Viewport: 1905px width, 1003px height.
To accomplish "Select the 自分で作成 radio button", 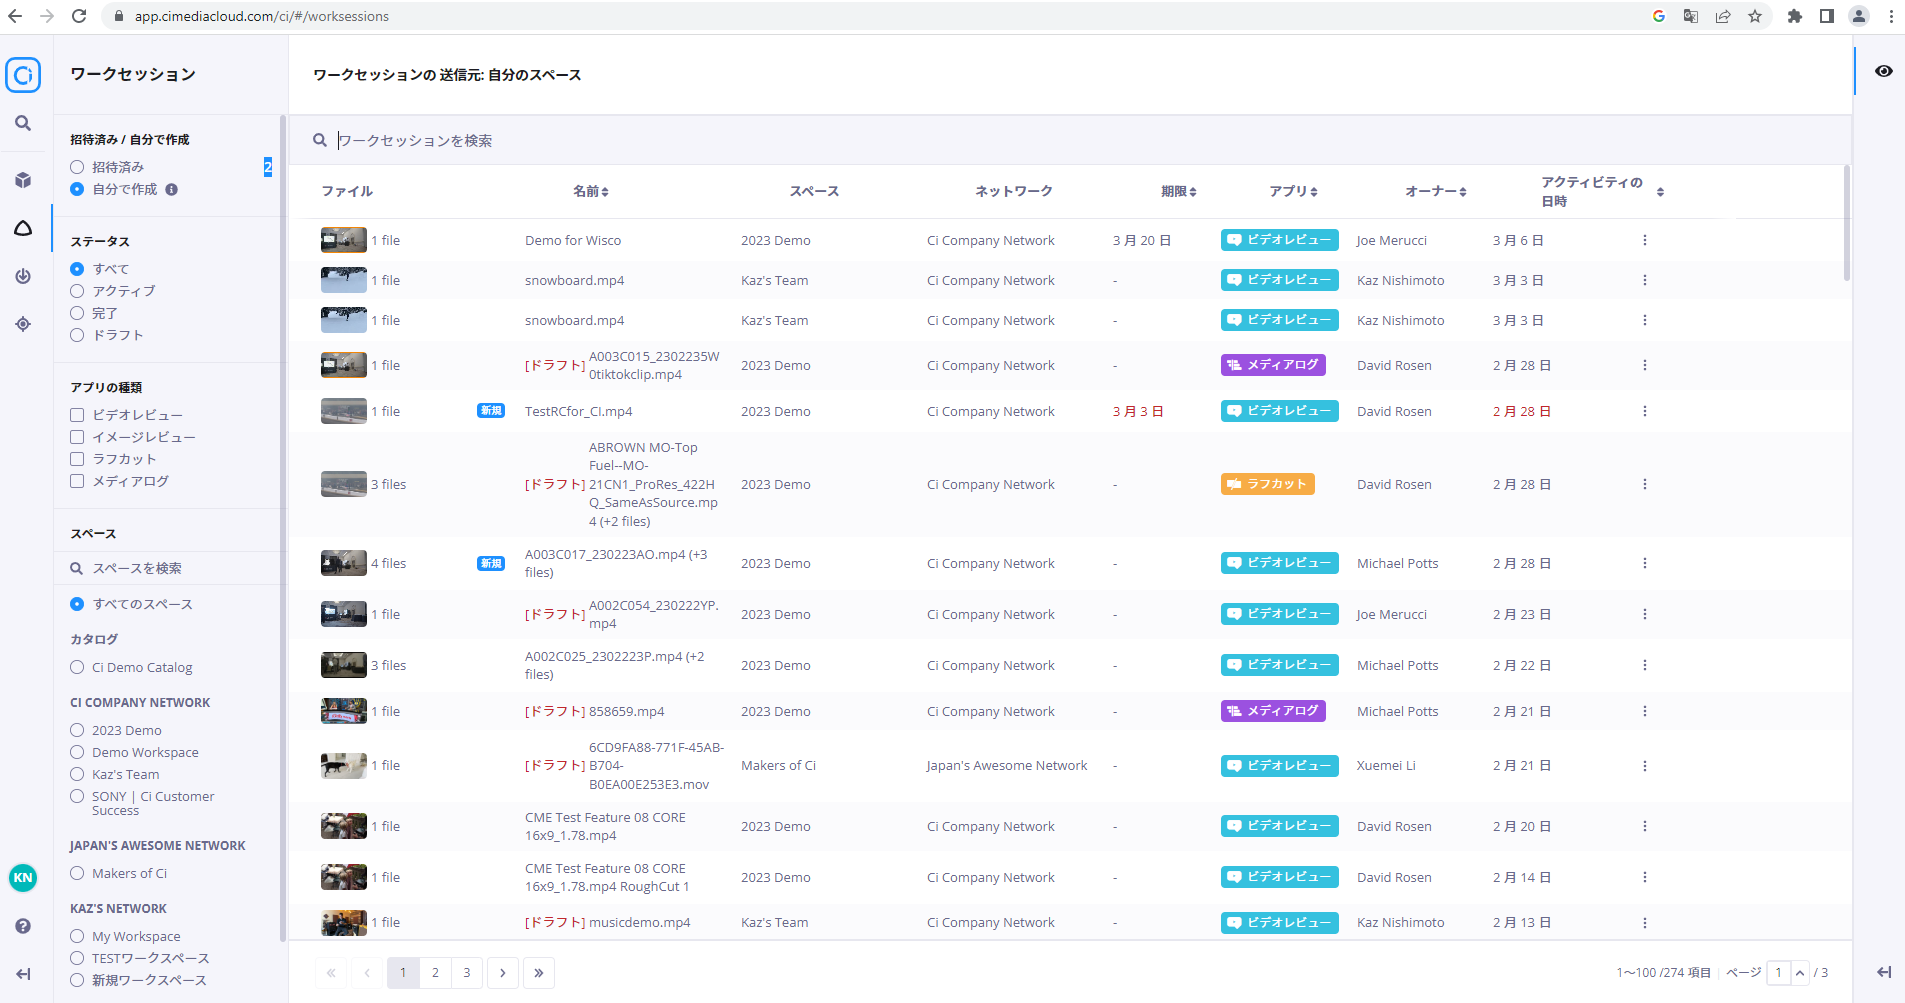I will pyautogui.click(x=77, y=189).
